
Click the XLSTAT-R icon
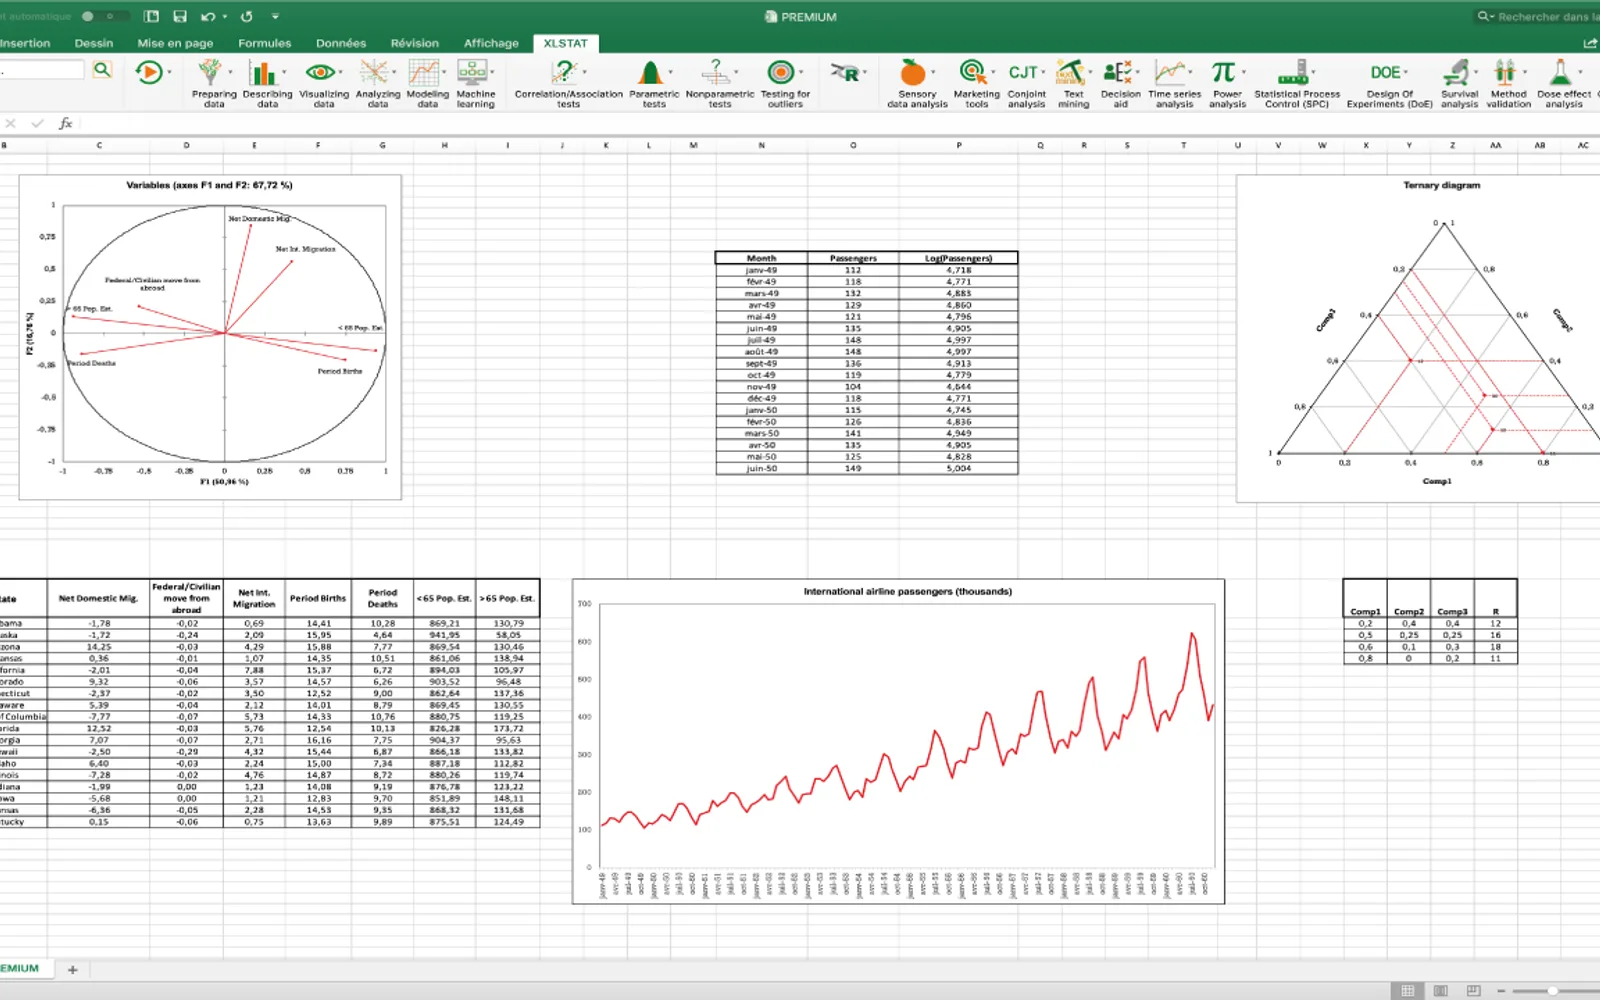845,73
